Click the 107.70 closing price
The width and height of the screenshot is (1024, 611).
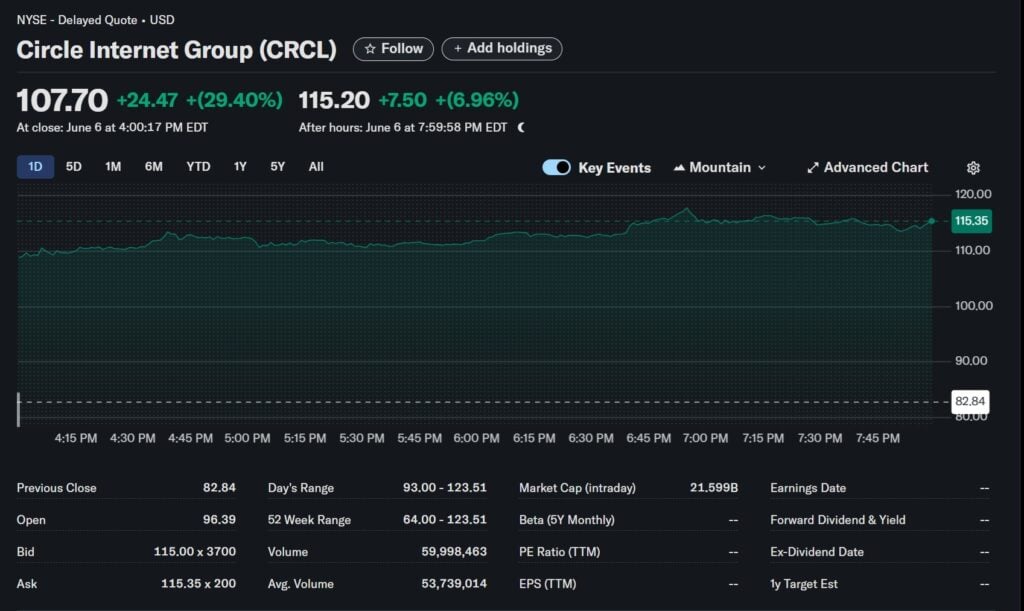pyautogui.click(x=62, y=101)
